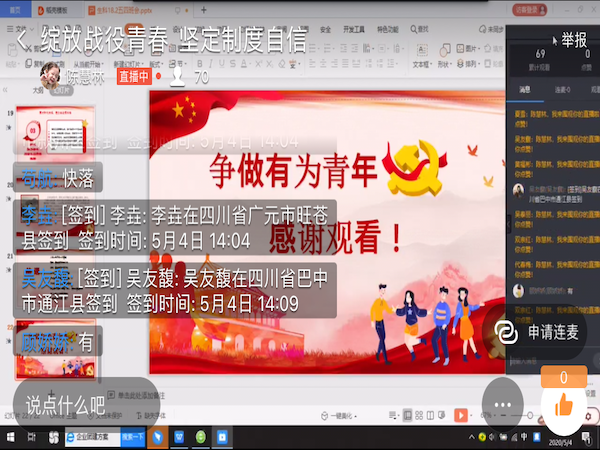
Task: Tap the 申请连麦 request mic button
Action: [535, 332]
